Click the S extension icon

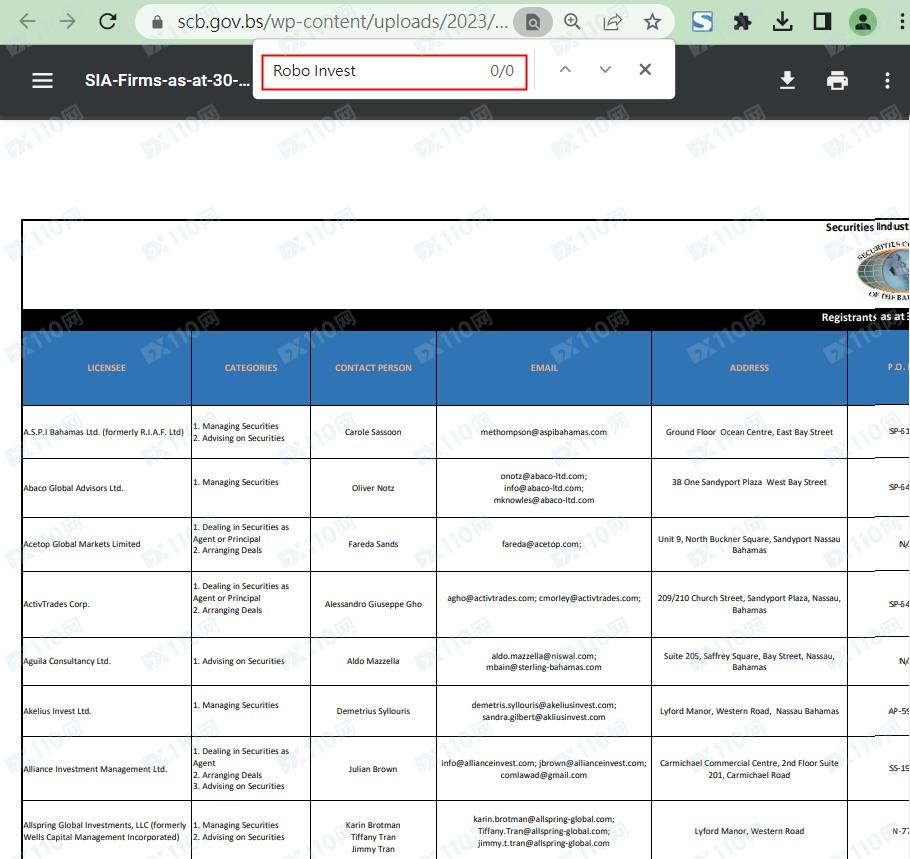702,21
